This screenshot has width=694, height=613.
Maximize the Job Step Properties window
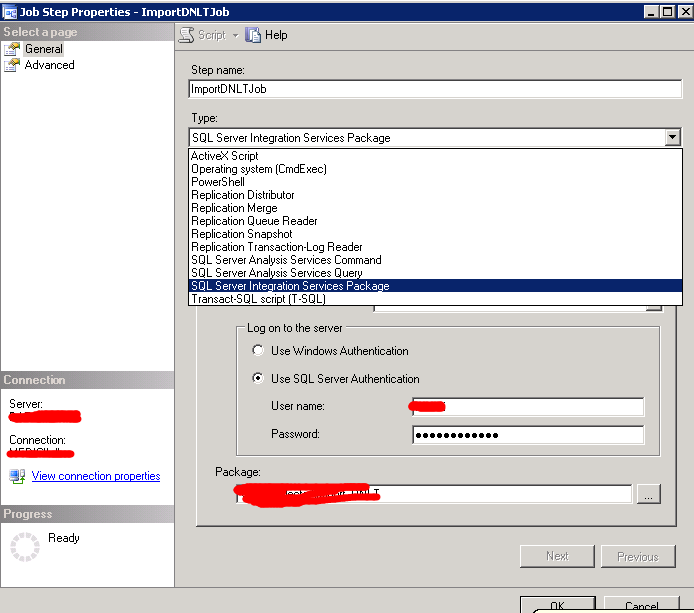667,12
